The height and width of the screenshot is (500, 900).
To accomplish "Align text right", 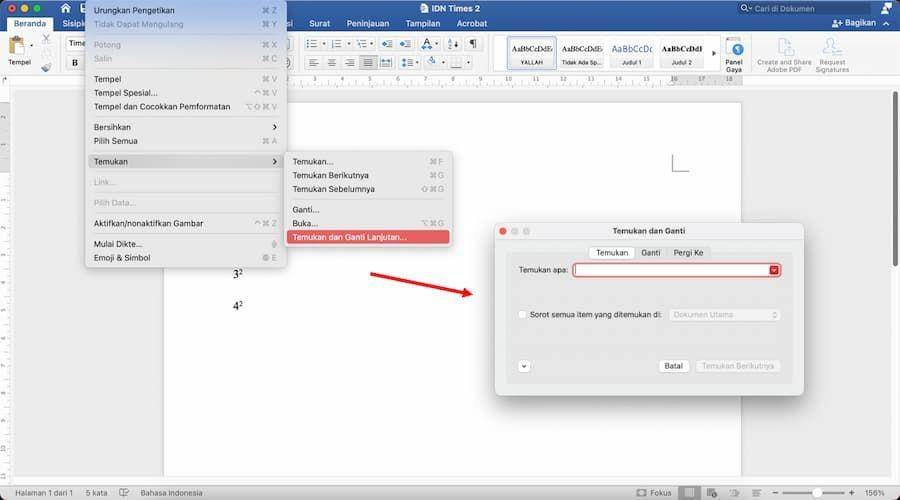I will pos(350,63).
